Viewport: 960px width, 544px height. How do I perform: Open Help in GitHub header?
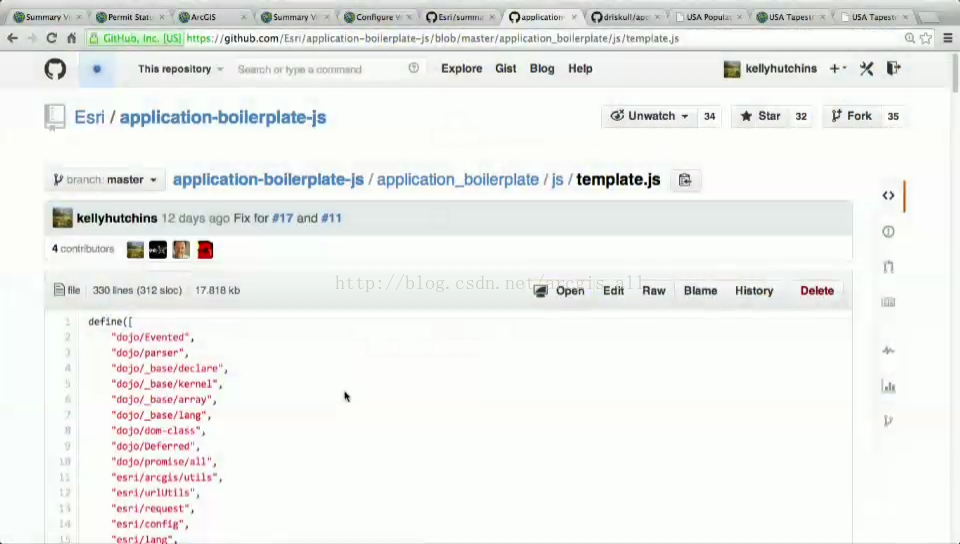pos(580,69)
